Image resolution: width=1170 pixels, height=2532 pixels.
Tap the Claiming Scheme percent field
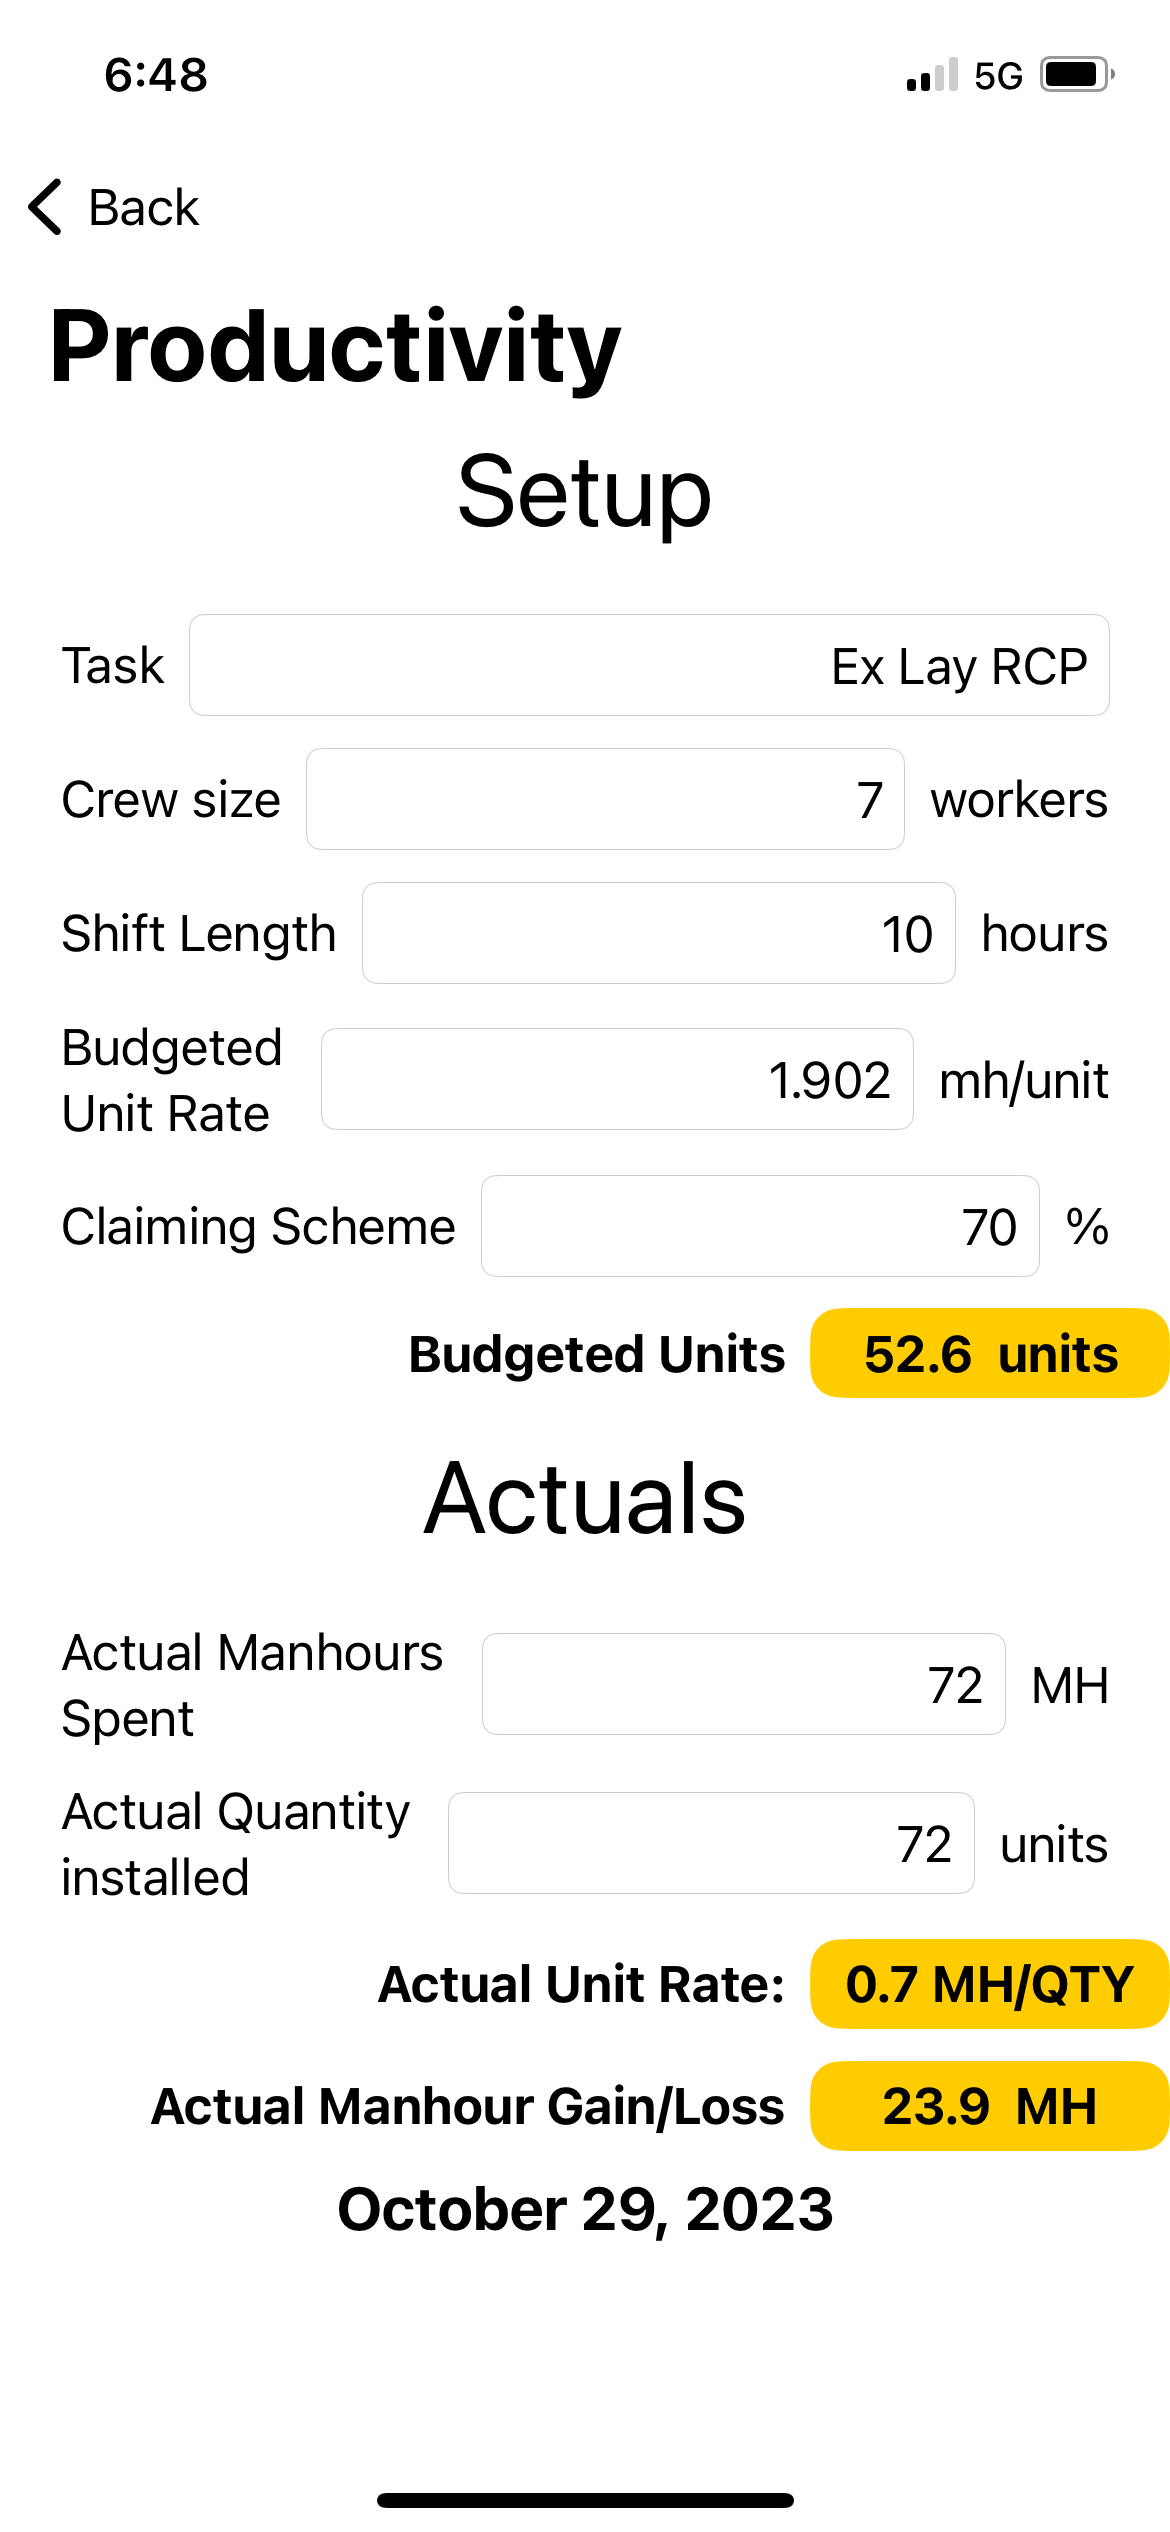pyautogui.click(x=759, y=1226)
